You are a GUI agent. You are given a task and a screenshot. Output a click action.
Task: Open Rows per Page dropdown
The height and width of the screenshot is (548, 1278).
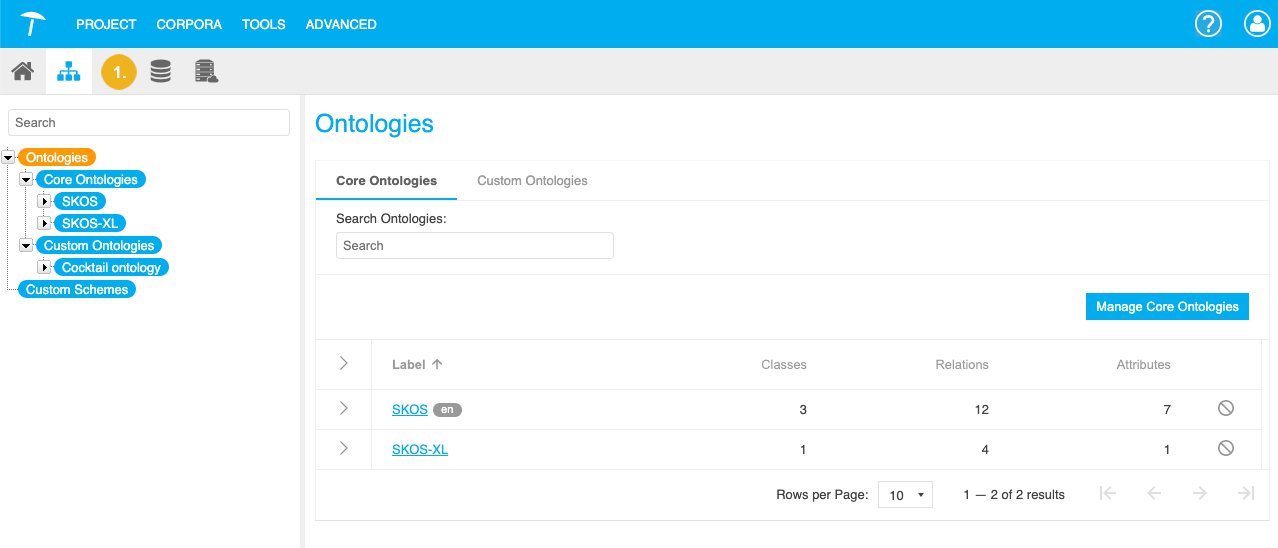[x=905, y=495]
